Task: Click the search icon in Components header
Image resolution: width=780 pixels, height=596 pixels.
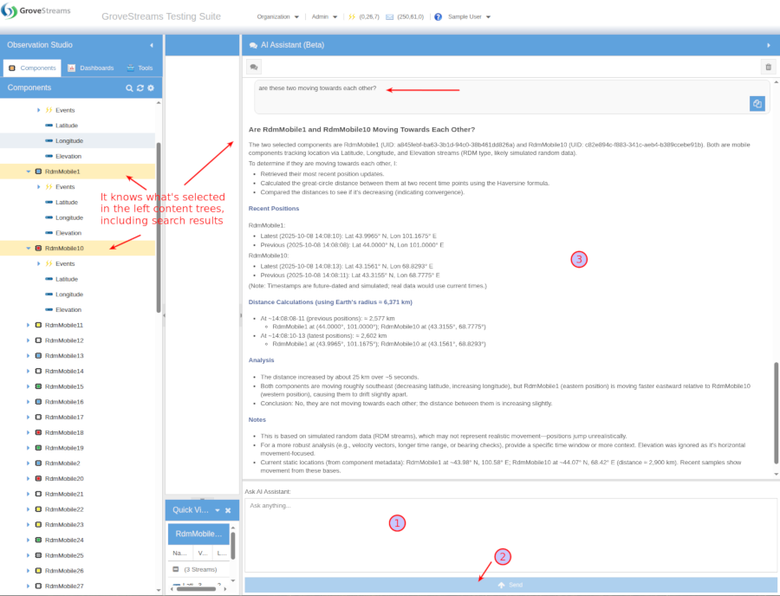Action: 129,88
